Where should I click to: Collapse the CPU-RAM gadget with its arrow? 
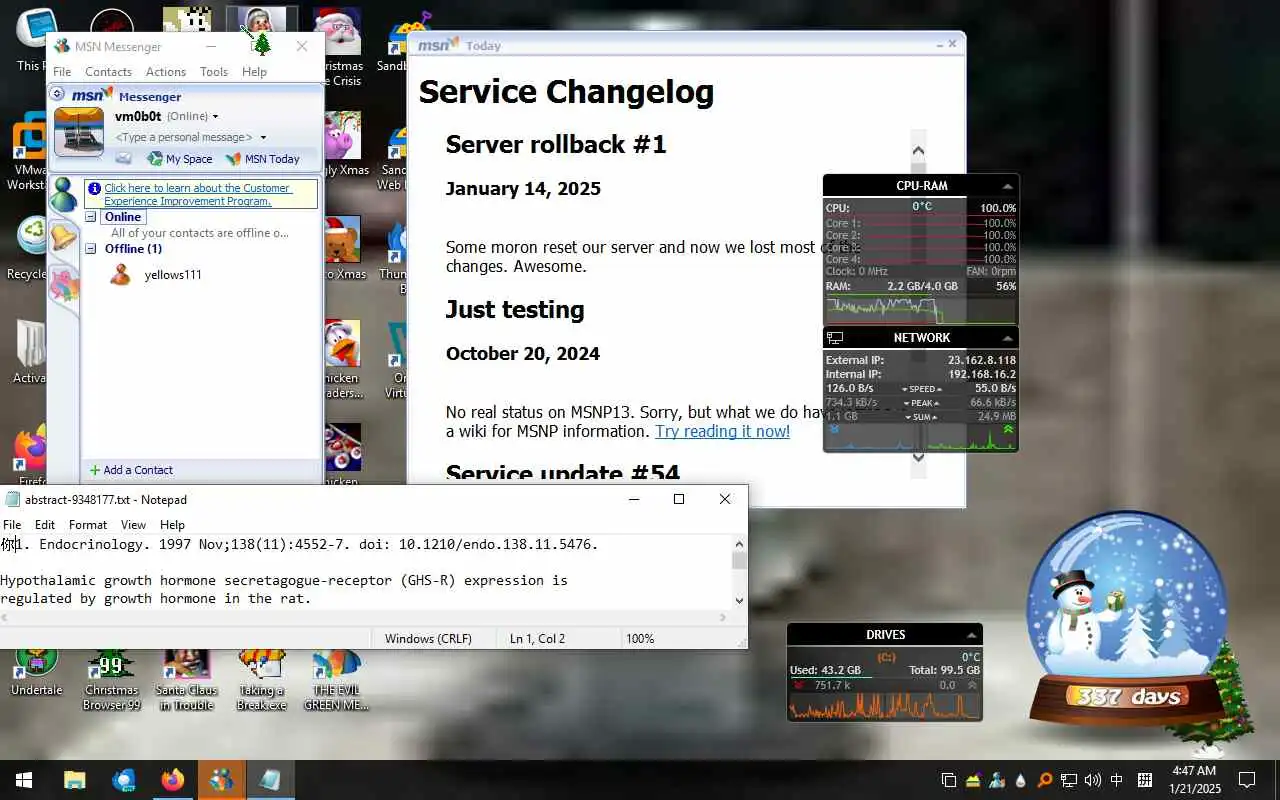pos(1007,186)
